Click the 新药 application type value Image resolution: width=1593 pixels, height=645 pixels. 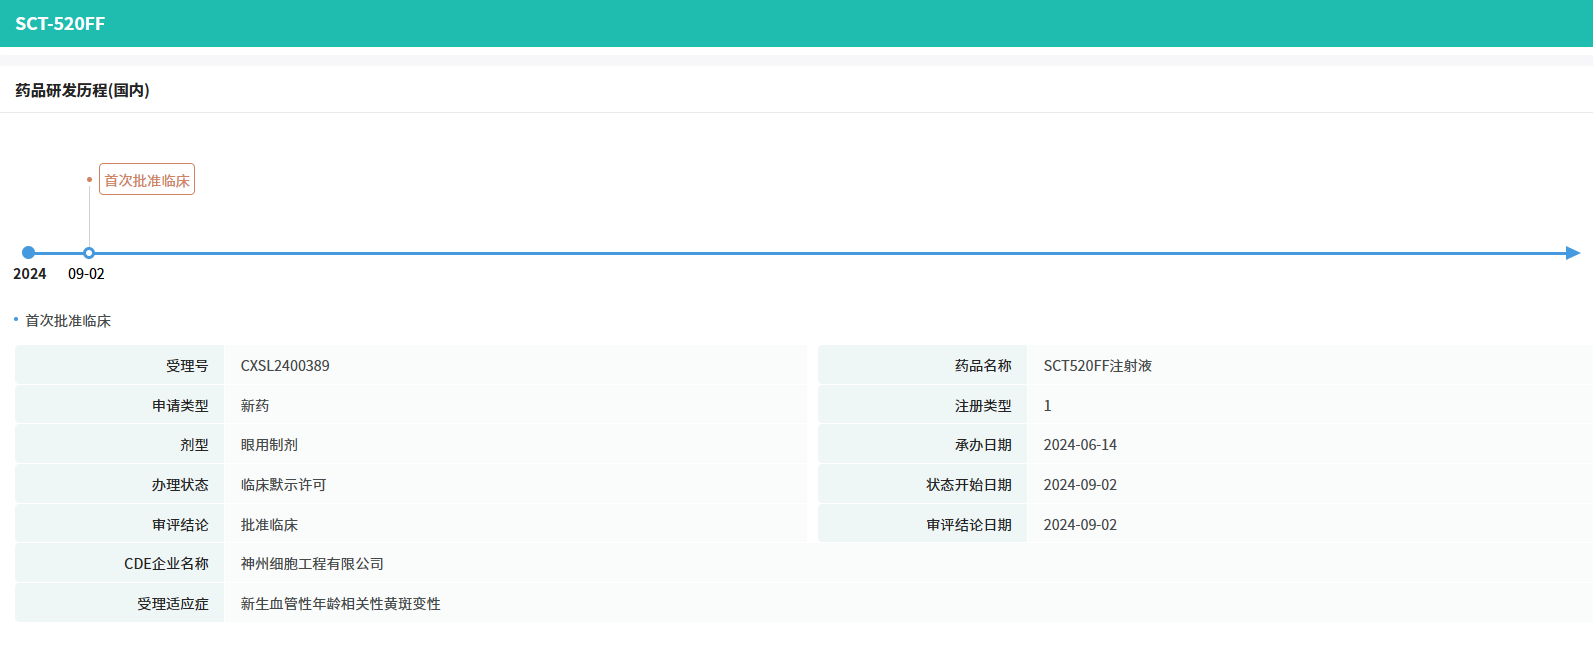(255, 406)
